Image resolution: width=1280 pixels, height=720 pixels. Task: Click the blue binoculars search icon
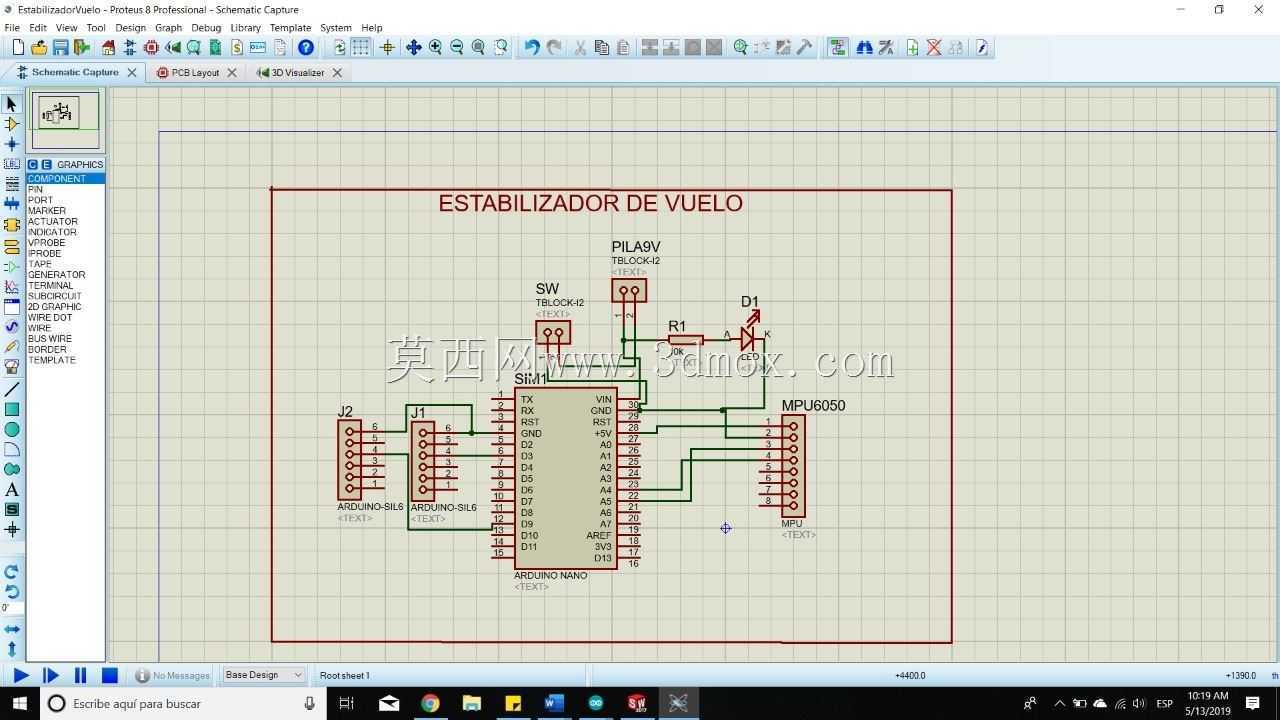[x=864, y=47]
